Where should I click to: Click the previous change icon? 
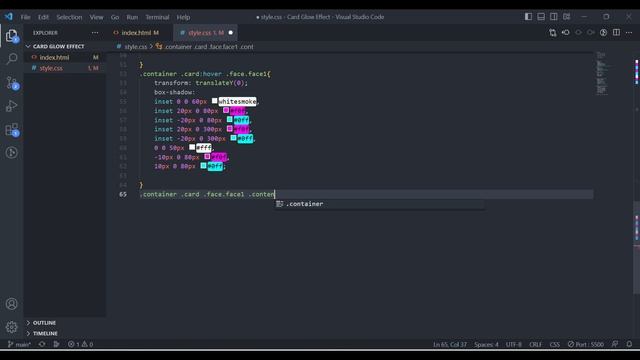[x=578, y=33]
